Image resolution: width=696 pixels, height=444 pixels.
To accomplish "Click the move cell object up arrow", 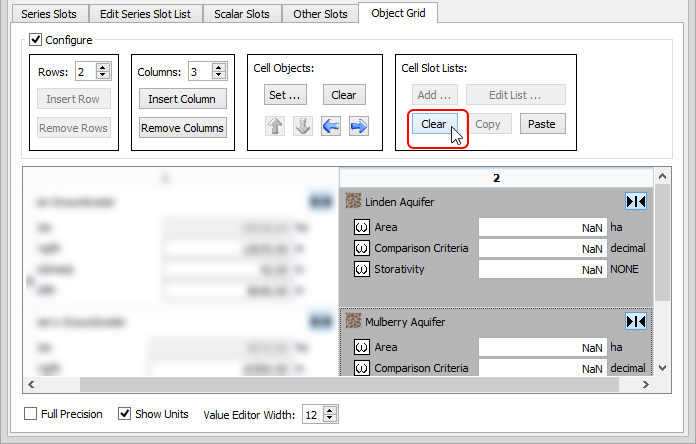I will [x=275, y=127].
